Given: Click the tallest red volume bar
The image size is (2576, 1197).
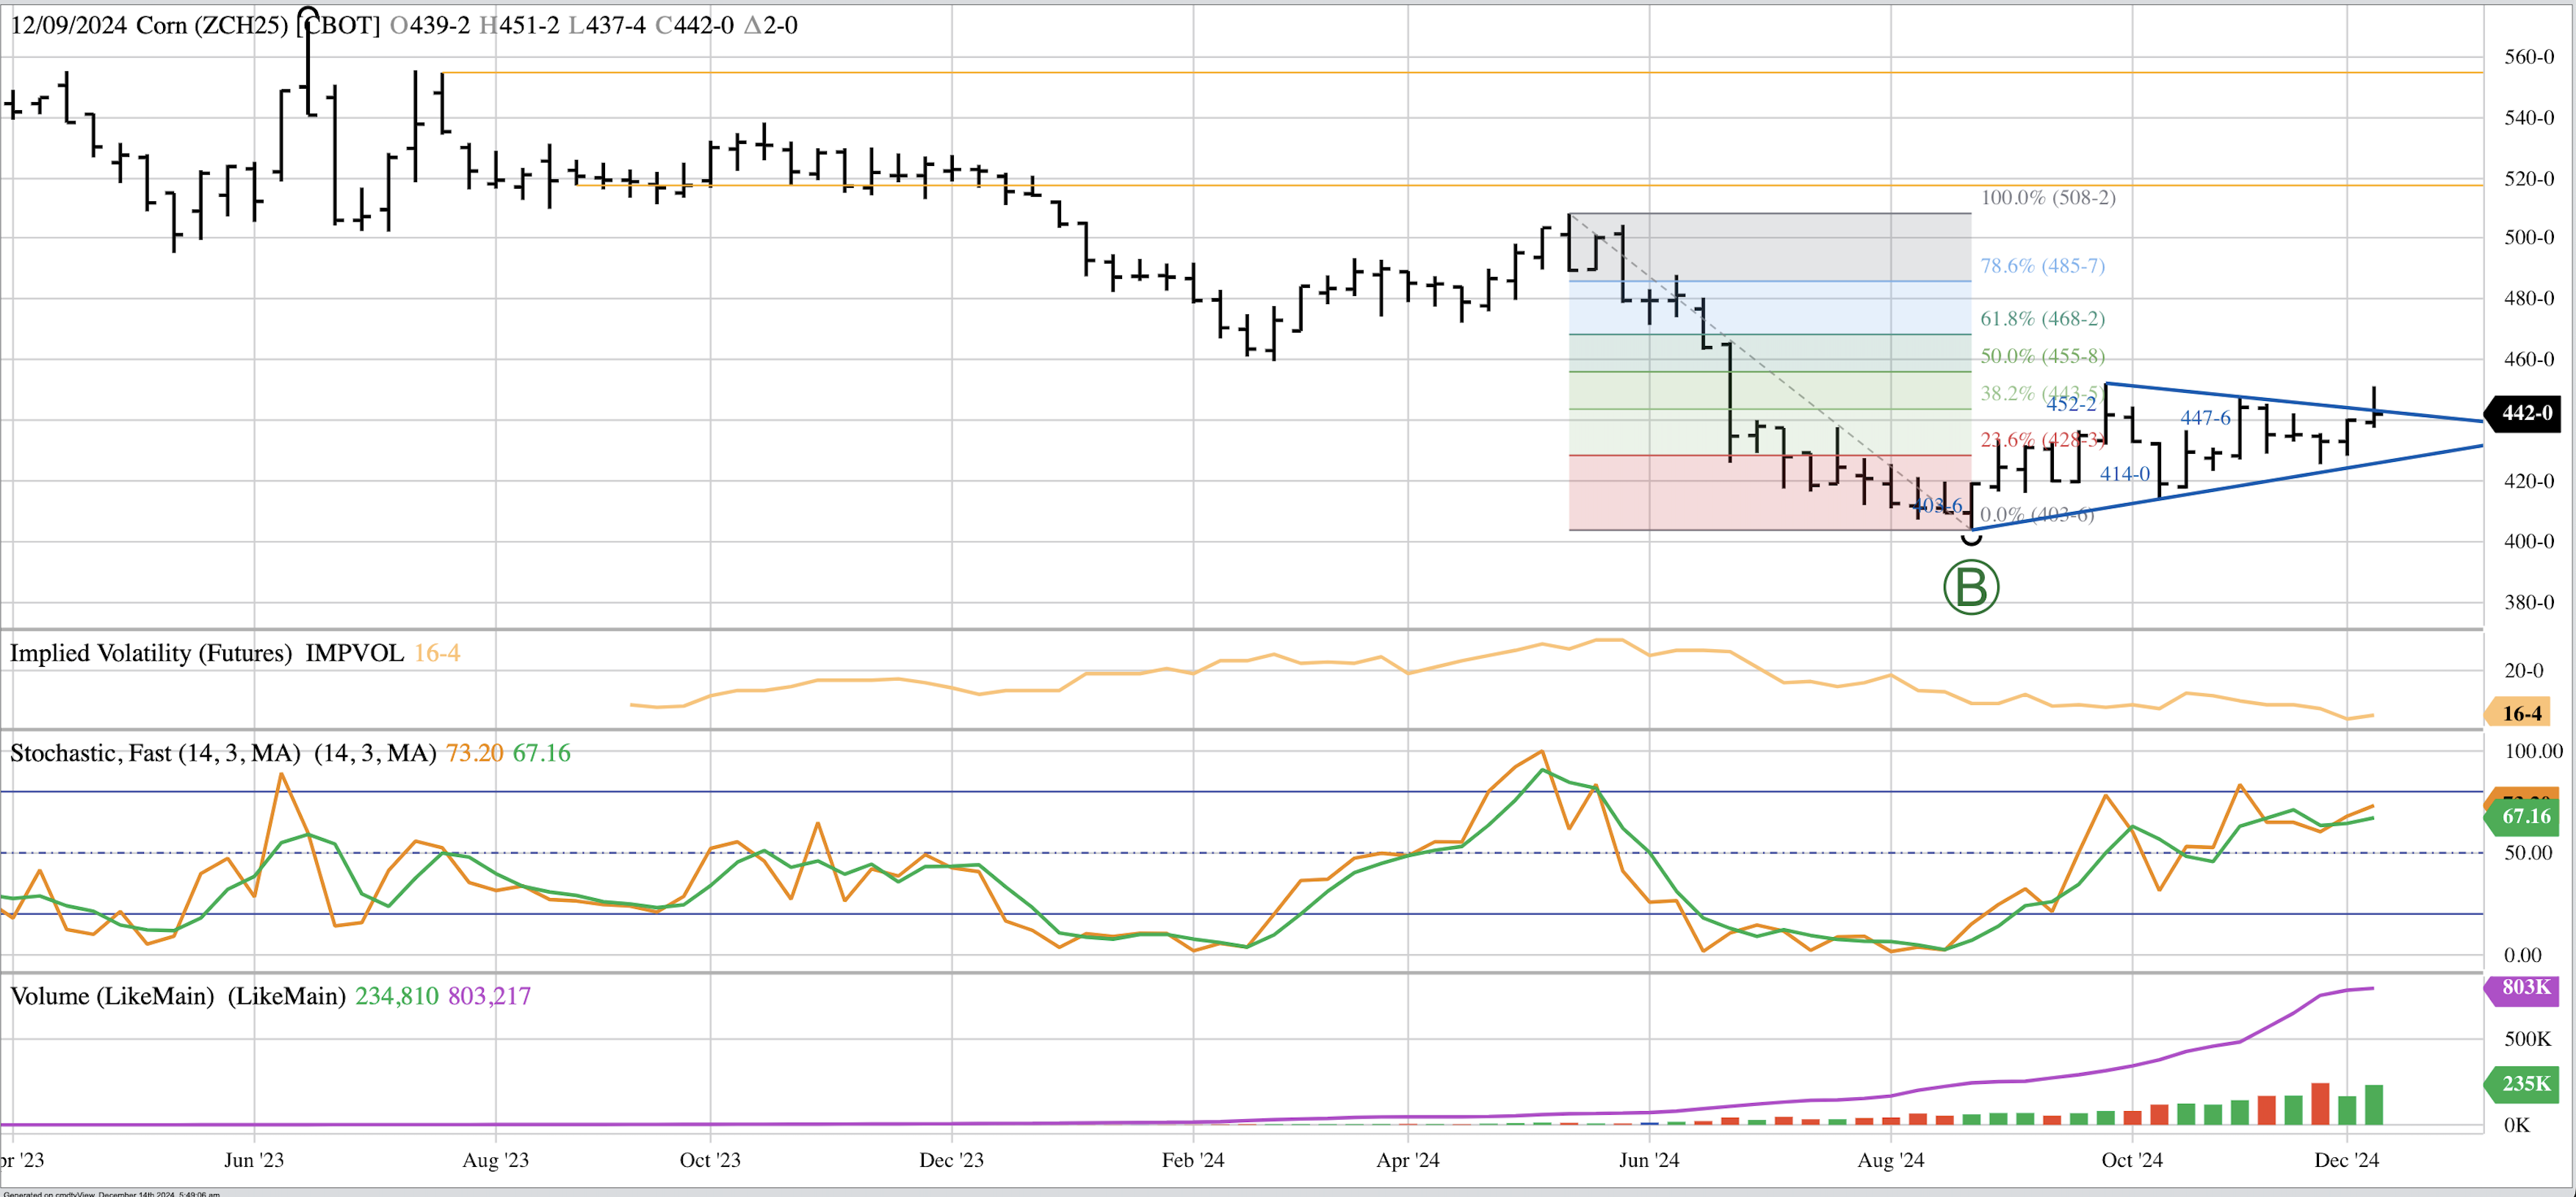Looking at the screenshot, I should (2320, 1104).
